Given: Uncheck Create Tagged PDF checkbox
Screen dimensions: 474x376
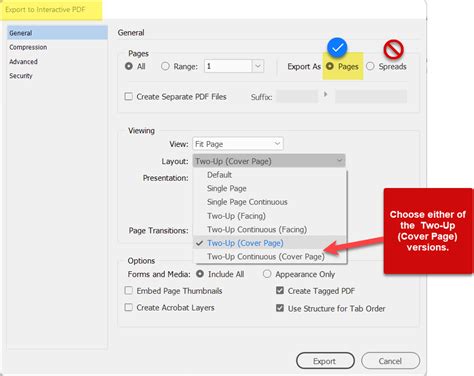Looking at the screenshot, I should [x=280, y=290].
